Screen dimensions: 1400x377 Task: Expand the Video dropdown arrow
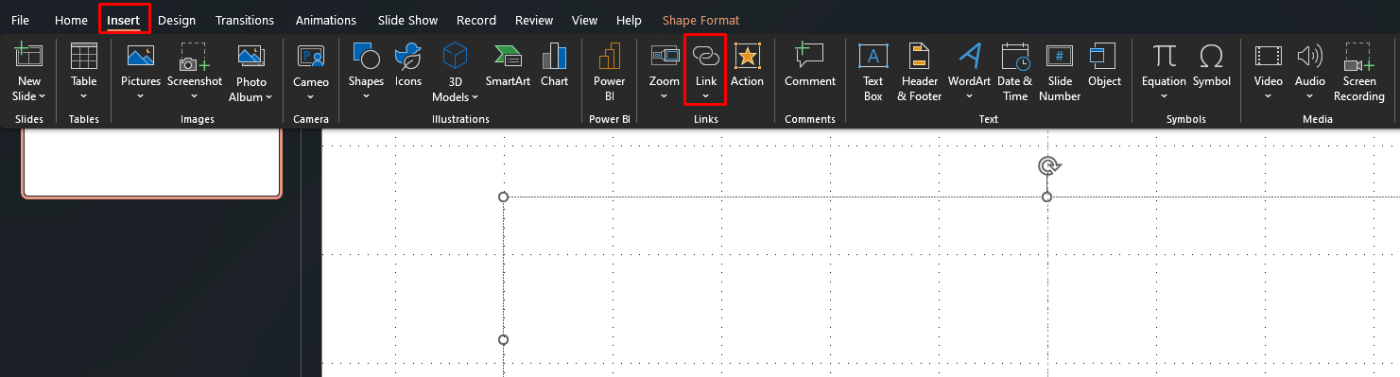tap(1268, 97)
